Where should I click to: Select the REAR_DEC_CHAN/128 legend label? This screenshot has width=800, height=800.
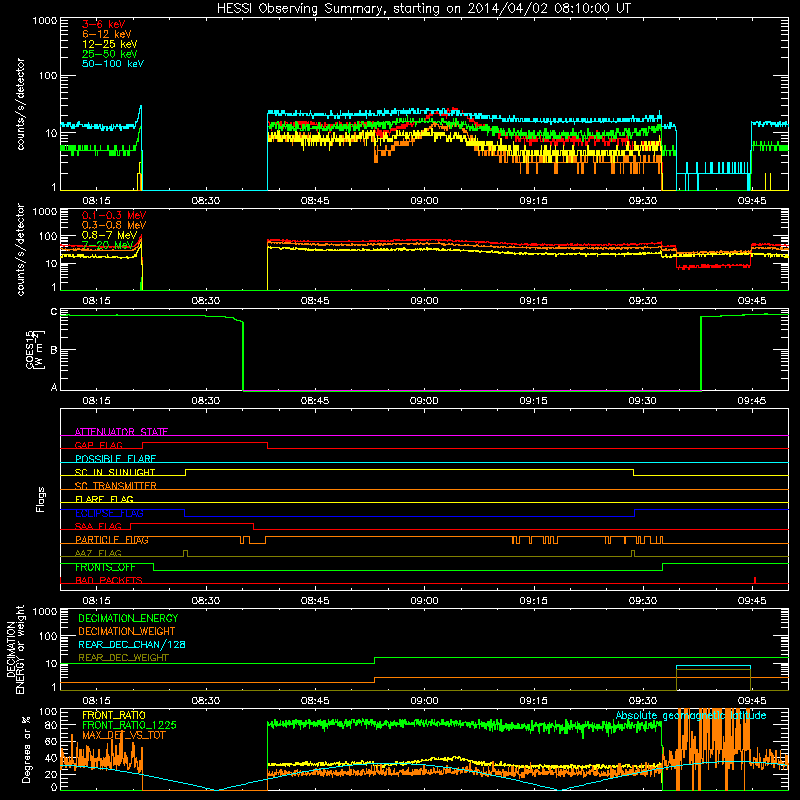132,644
